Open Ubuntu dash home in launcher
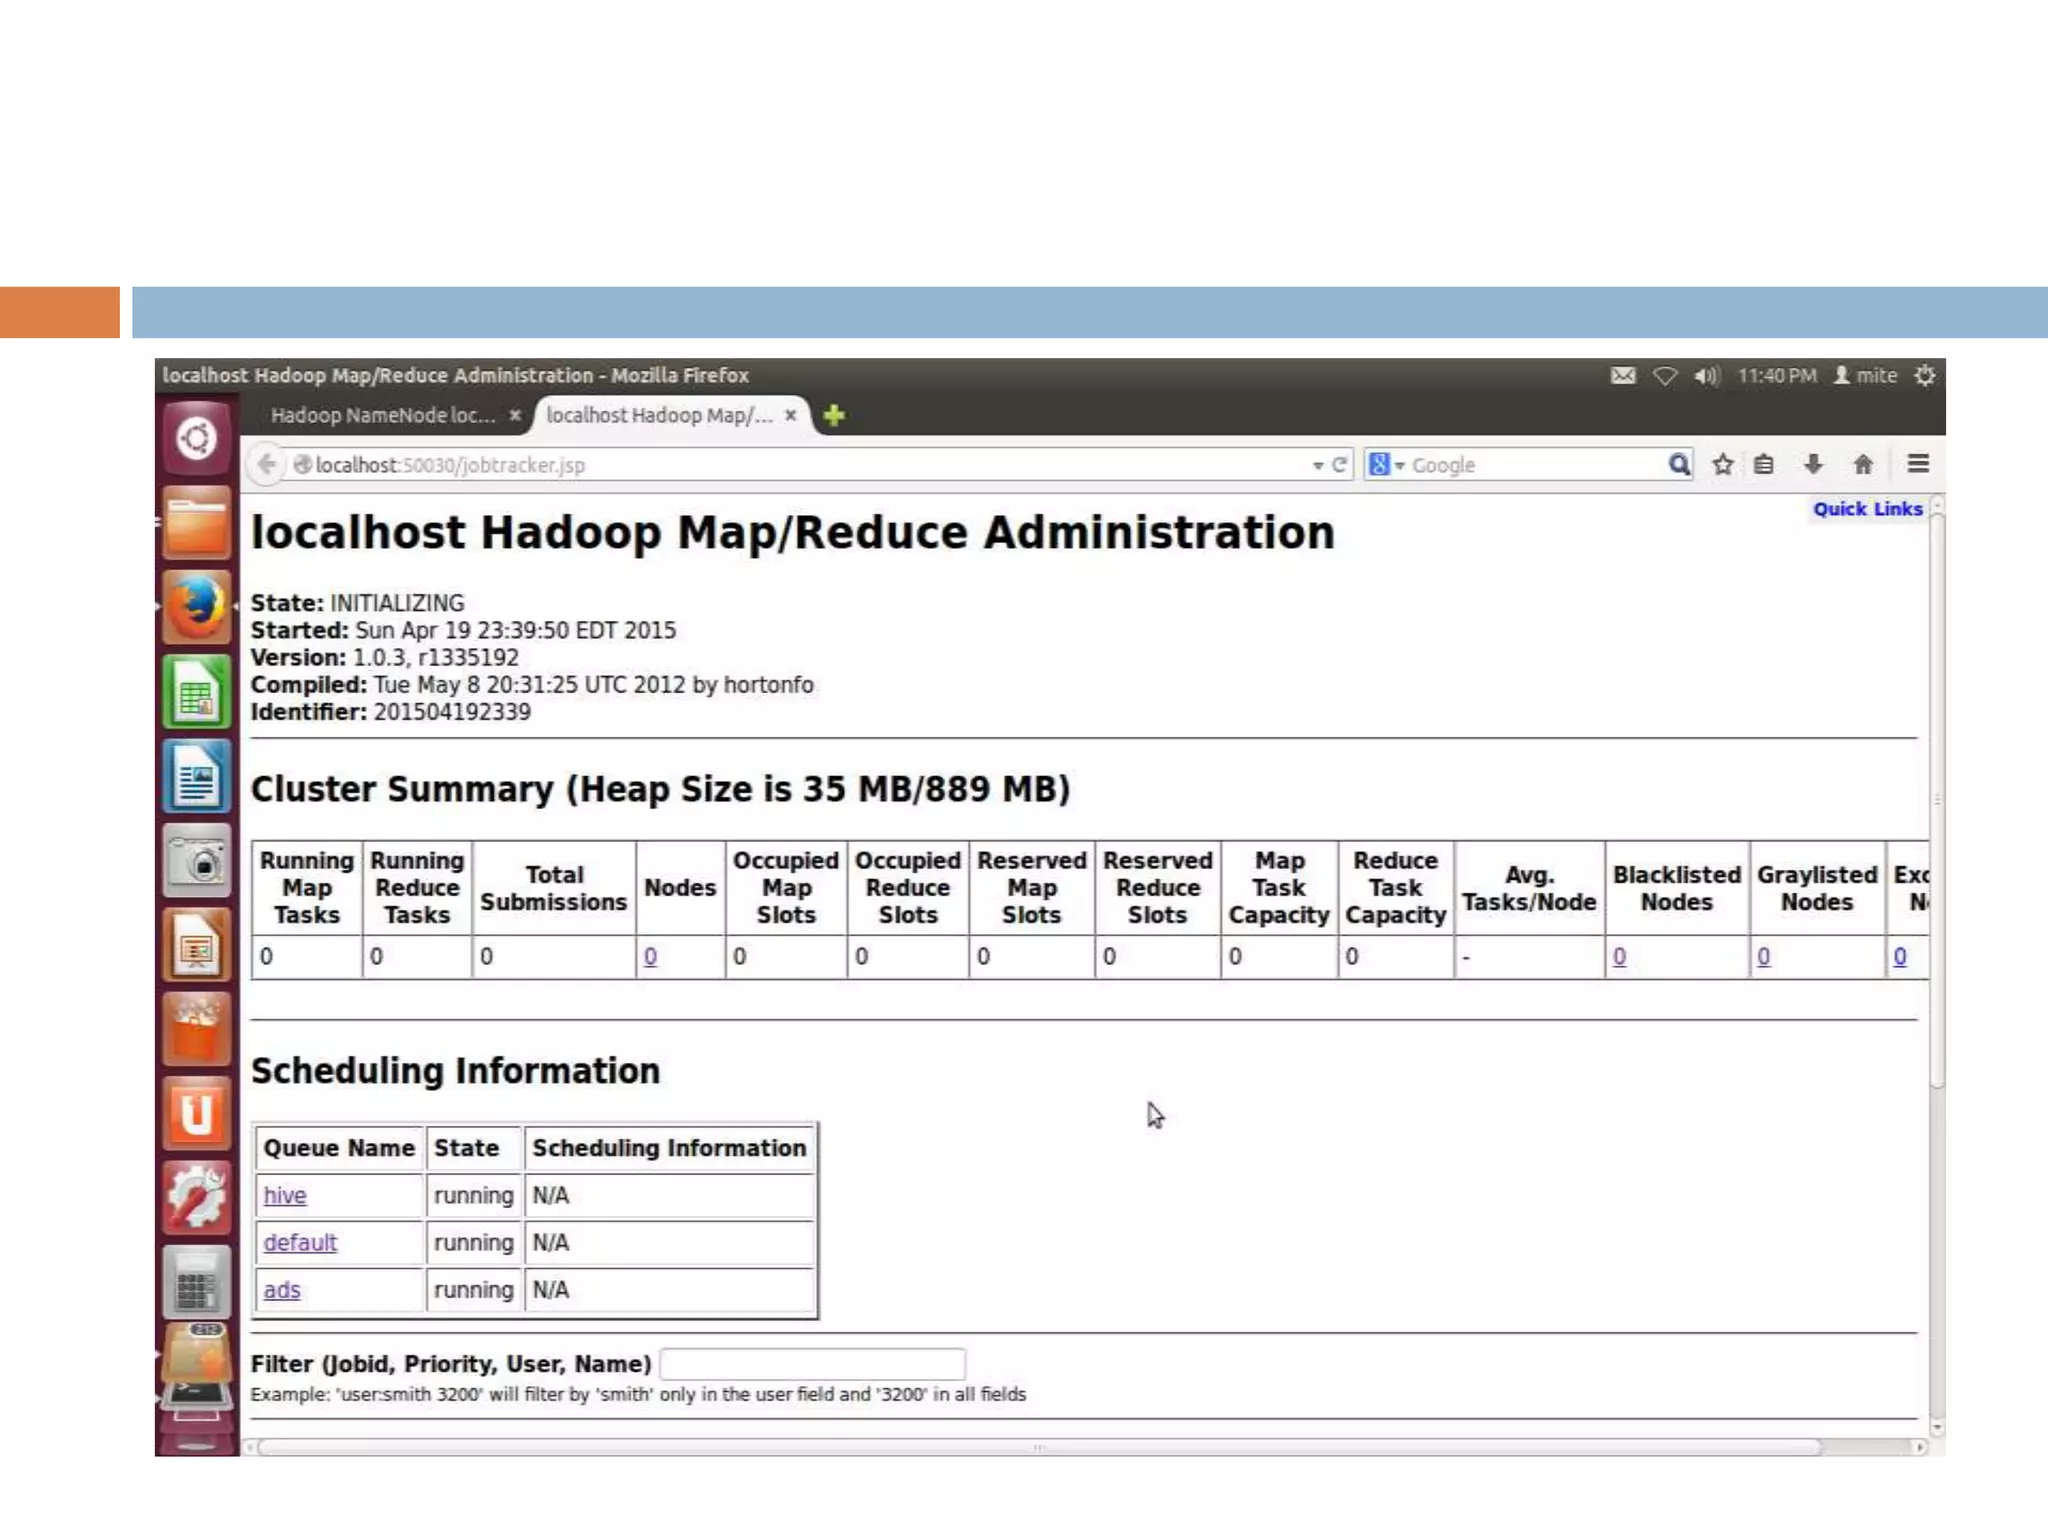 tap(197, 438)
